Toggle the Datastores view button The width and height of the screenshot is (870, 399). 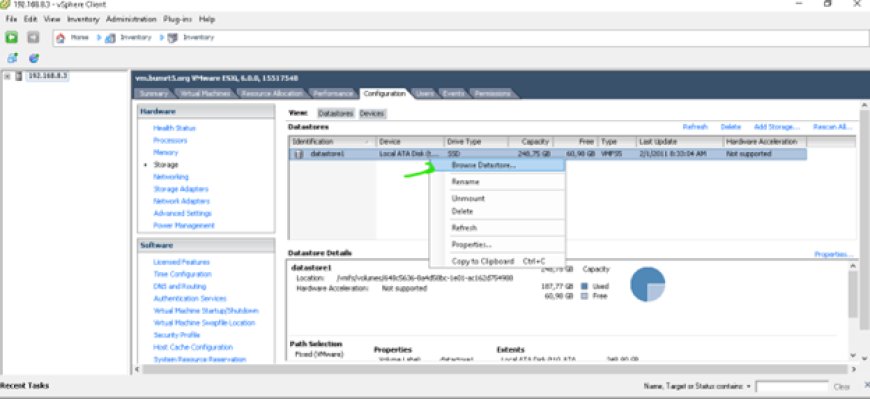point(336,113)
